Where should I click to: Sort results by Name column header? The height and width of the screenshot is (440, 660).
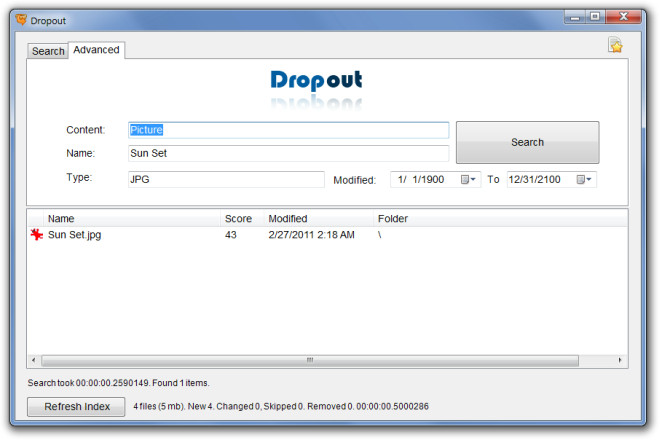coord(61,218)
